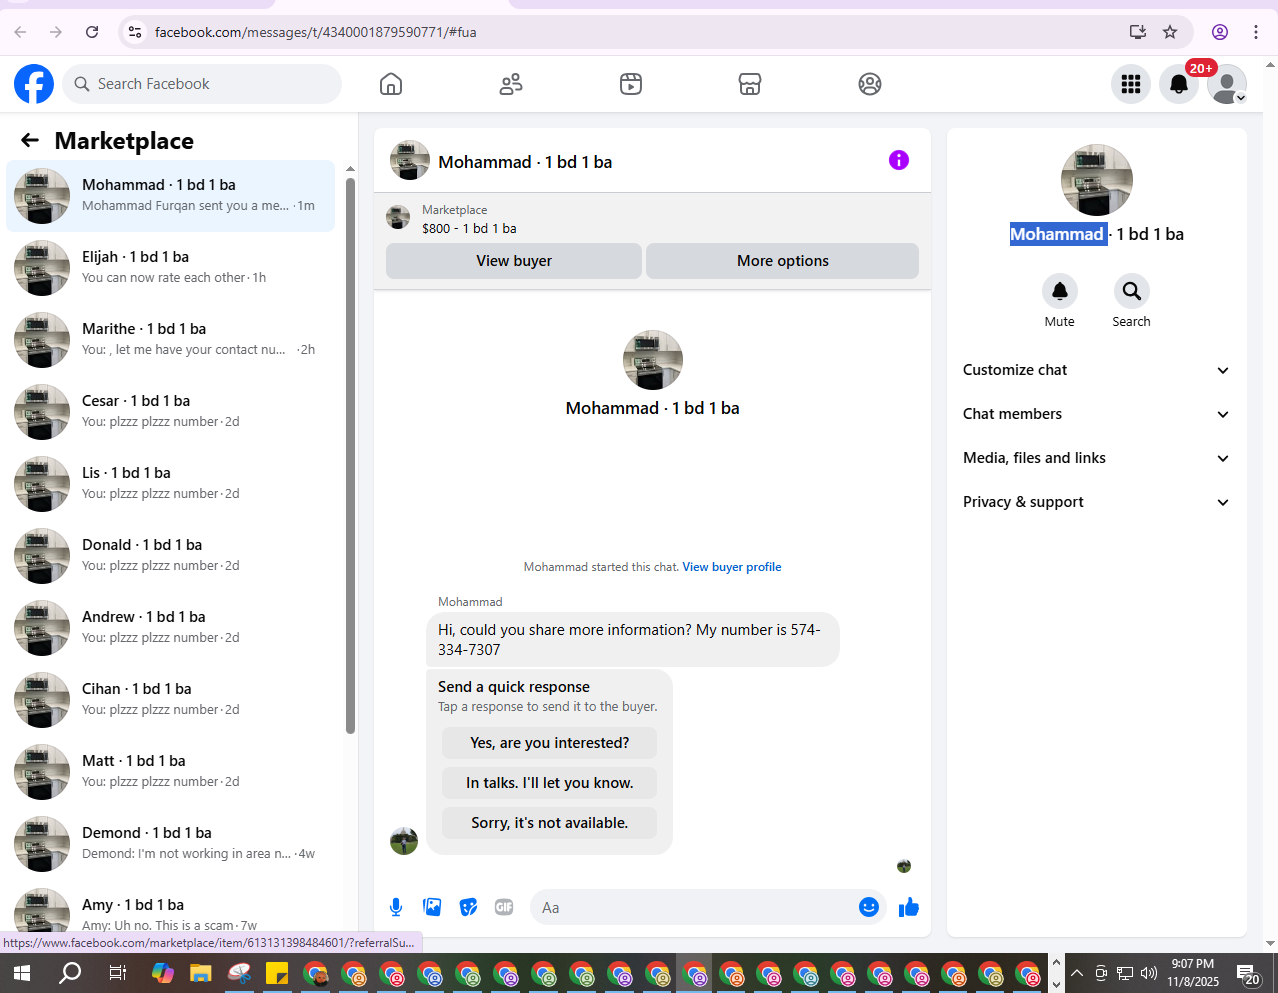The width and height of the screenshot is (1278, 993).
Task: Go back with the Marketplace arrow
Action: 30,141
